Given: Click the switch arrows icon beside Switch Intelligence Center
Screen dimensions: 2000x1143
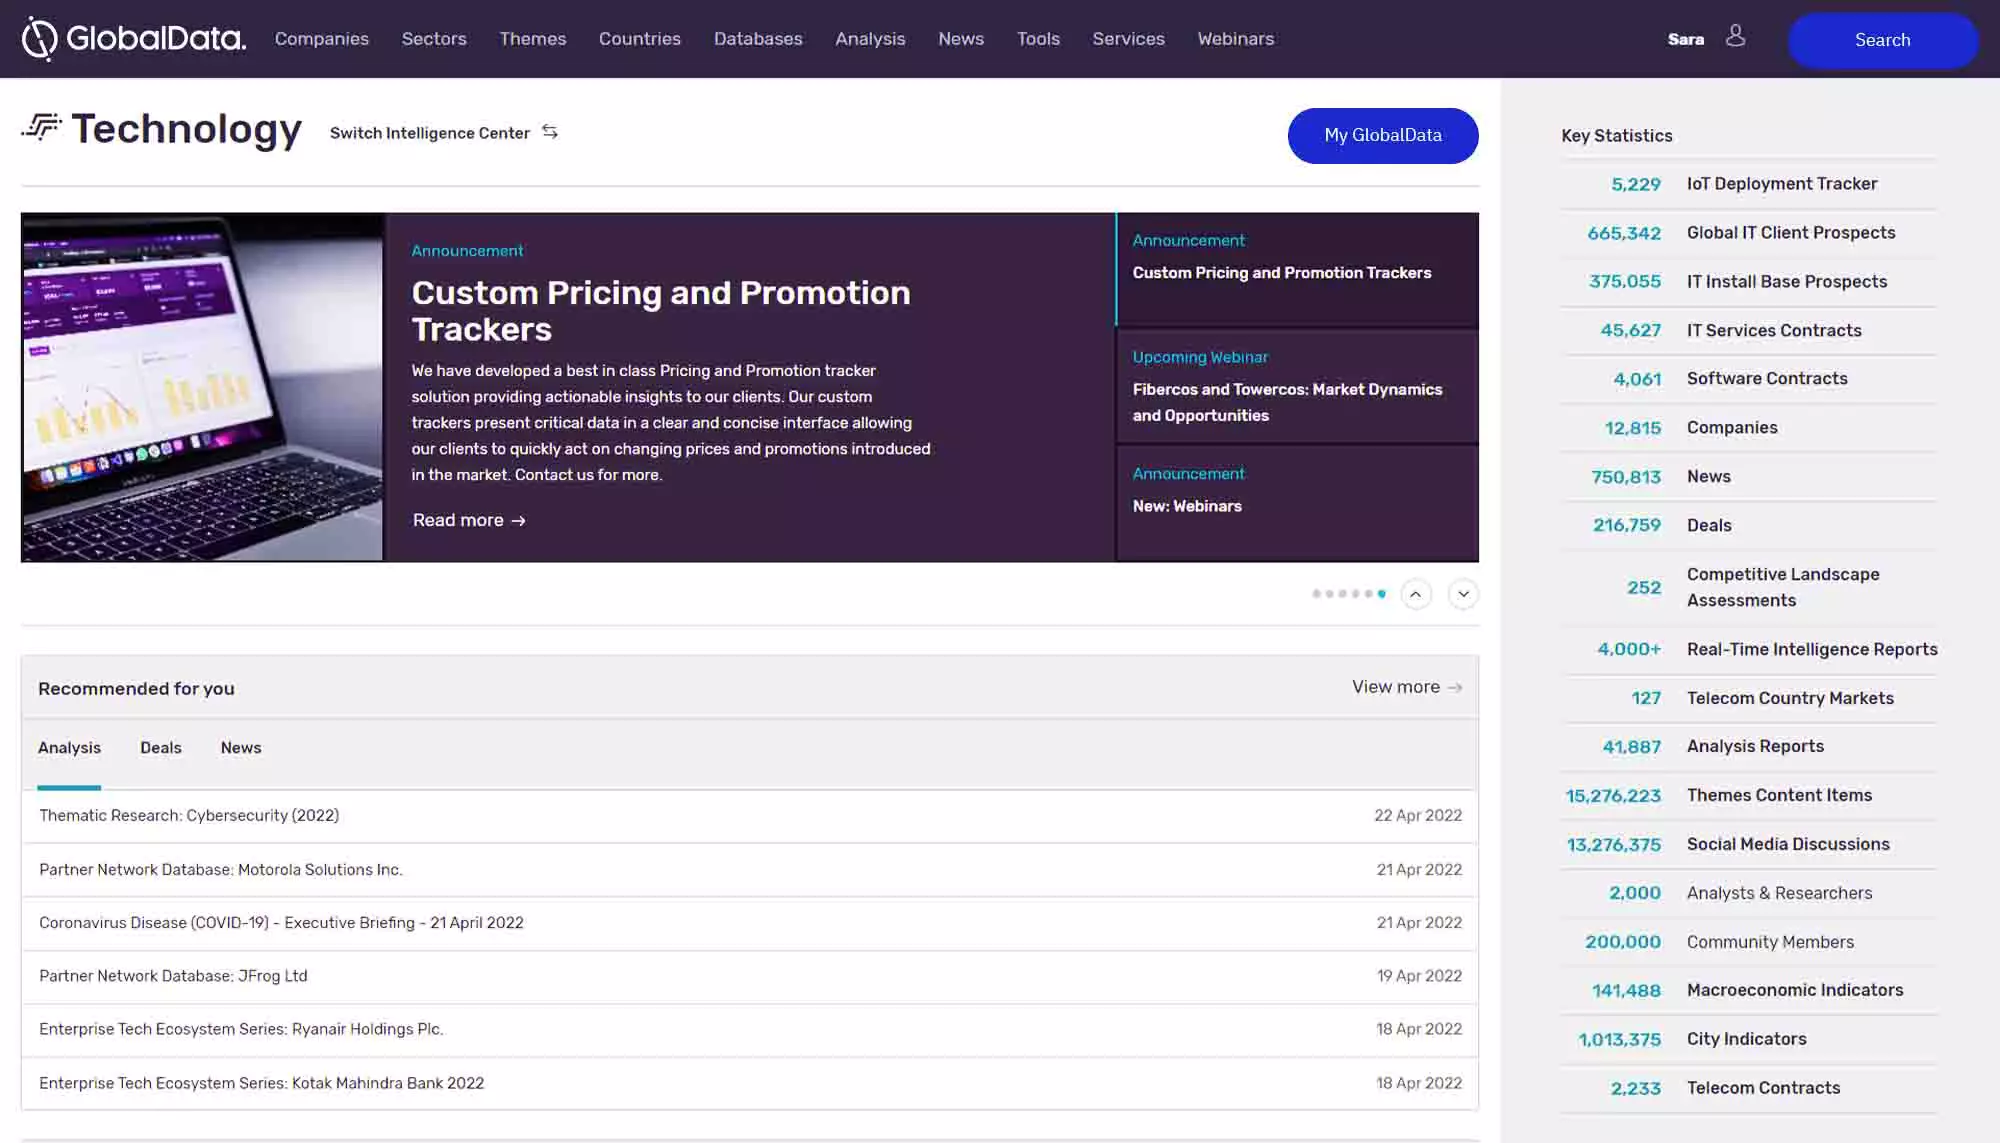Looking at the screenshot, I should 549,132.
